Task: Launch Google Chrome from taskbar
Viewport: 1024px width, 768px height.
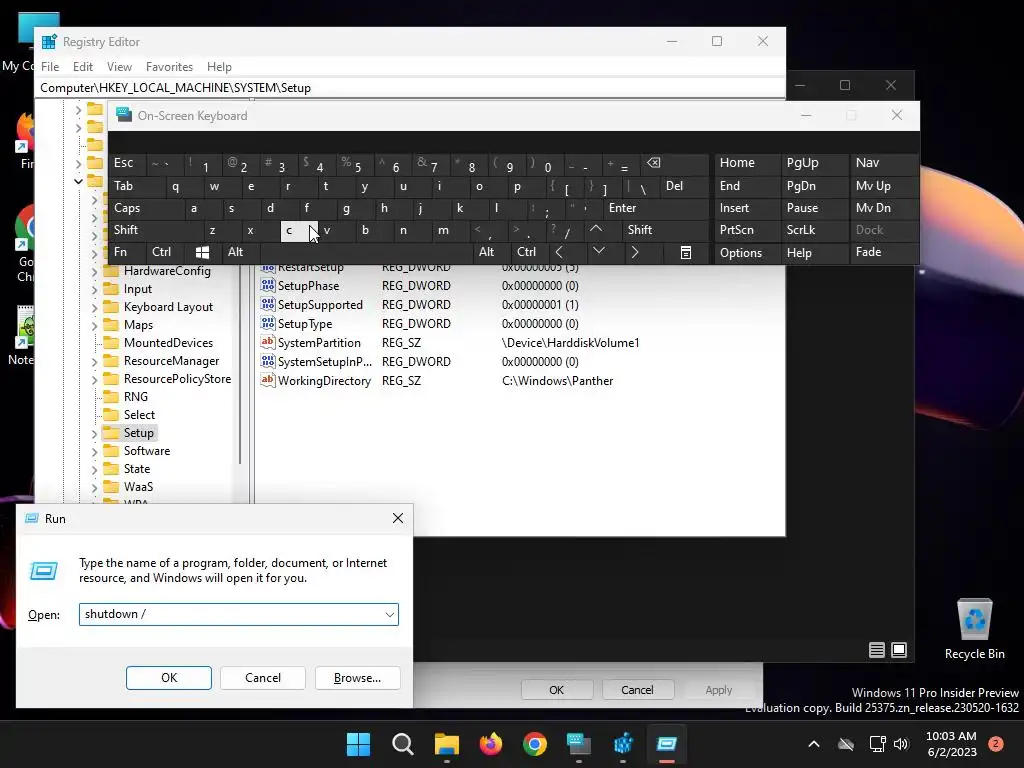Action: [x=535, y=744]
